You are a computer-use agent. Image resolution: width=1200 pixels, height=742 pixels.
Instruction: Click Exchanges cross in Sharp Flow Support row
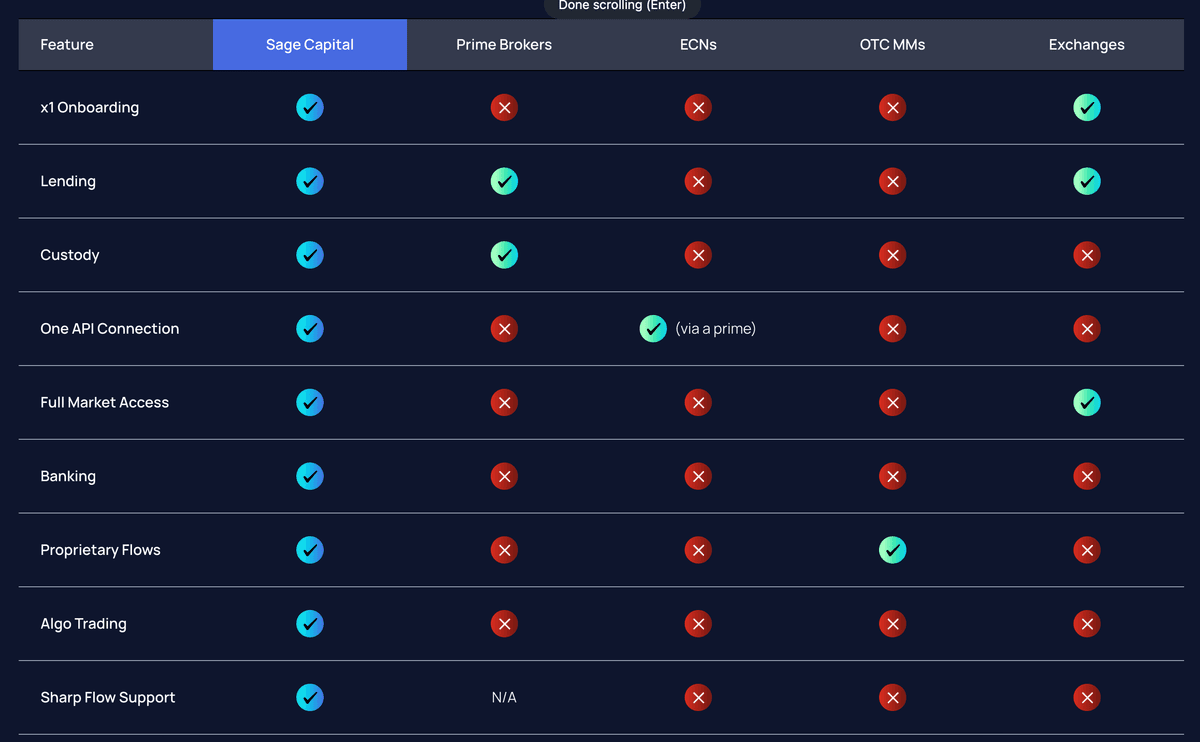click(1087, 697)
